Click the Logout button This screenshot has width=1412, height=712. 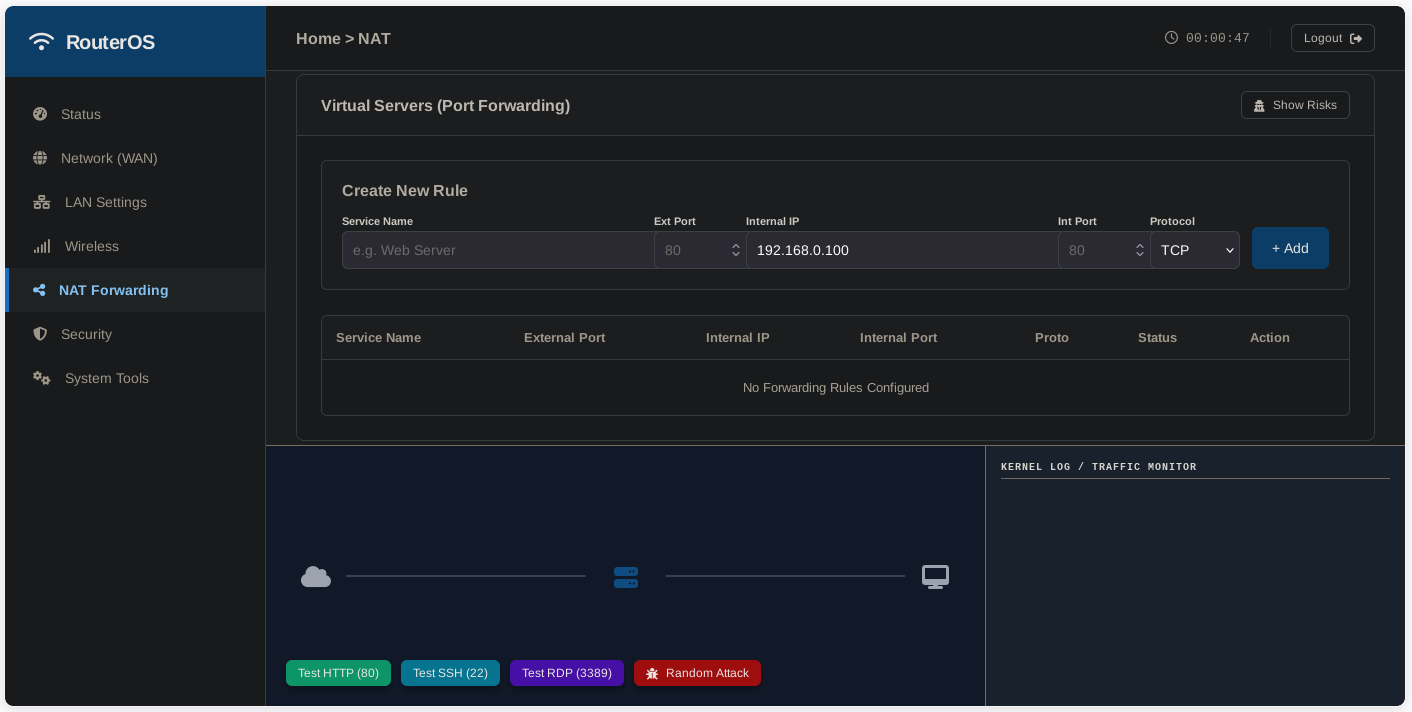point(1333,38)
